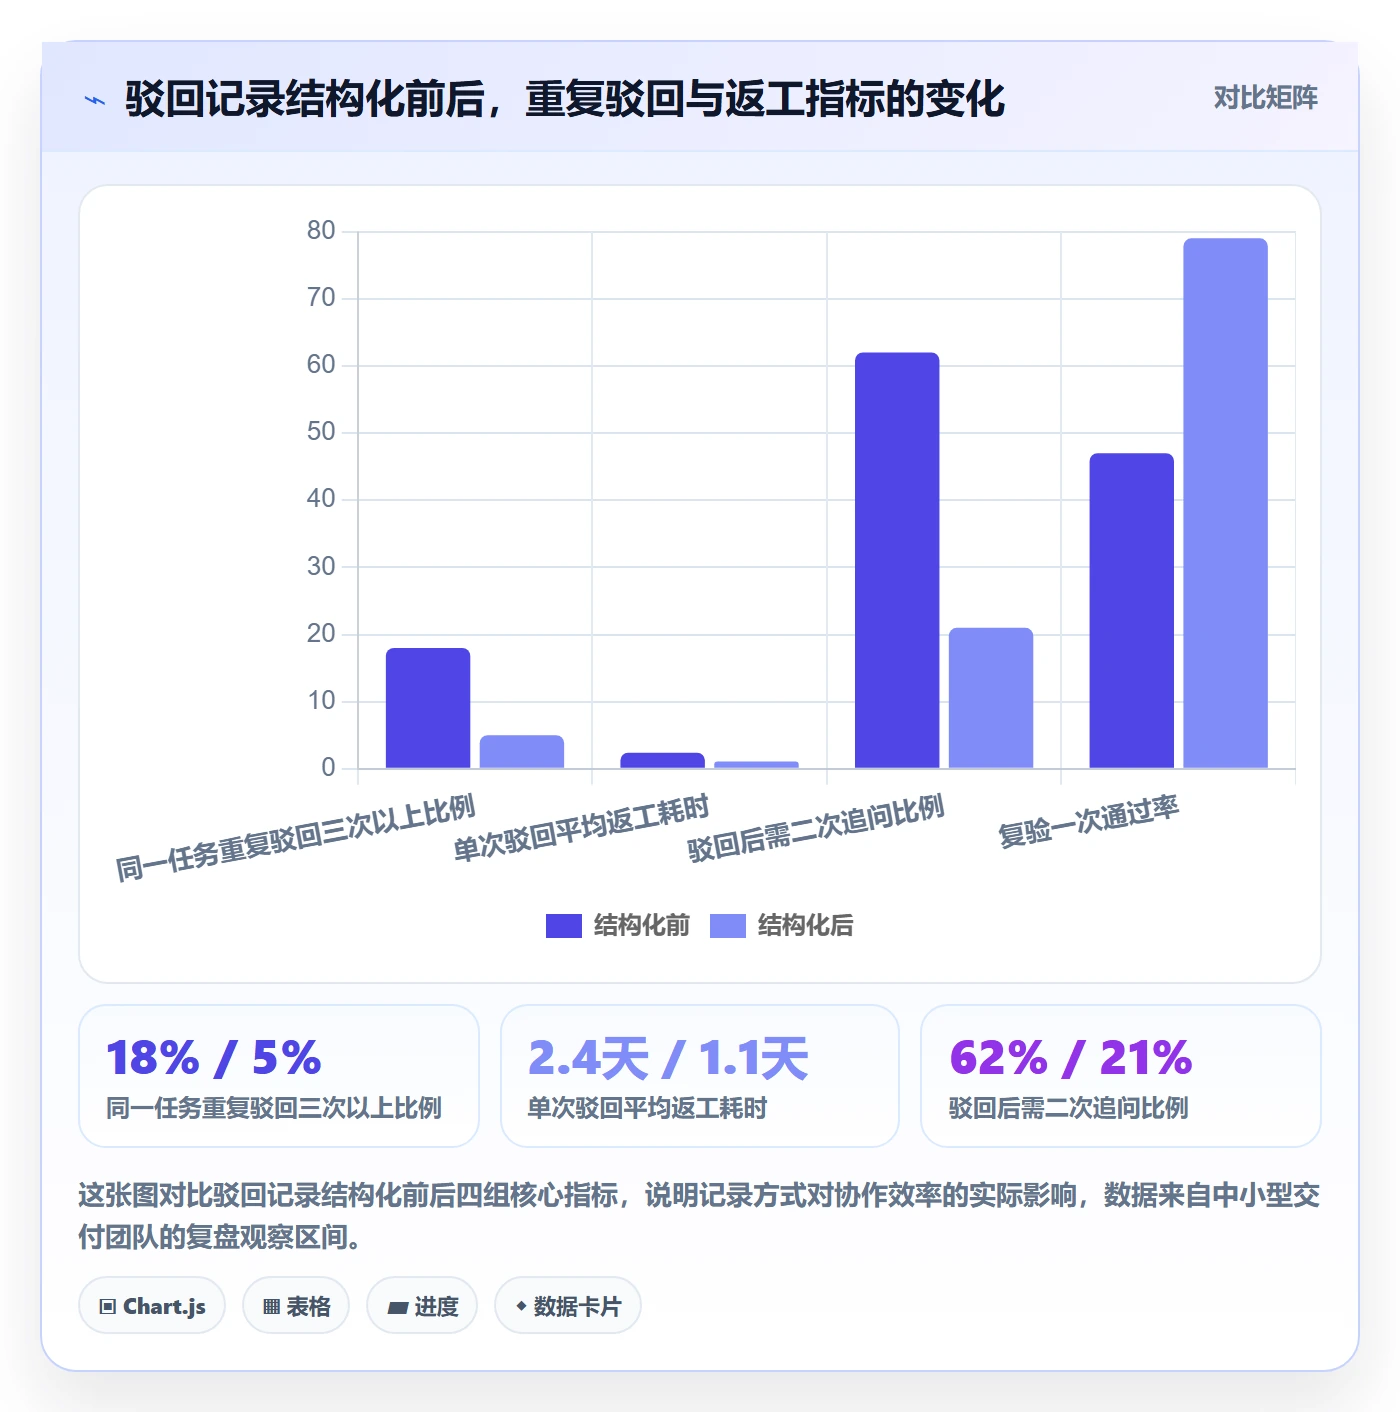Toggle the 结构化后 legend color box
The height and width of the screenshot is (1412, 1400).
[x=727, y=926]
